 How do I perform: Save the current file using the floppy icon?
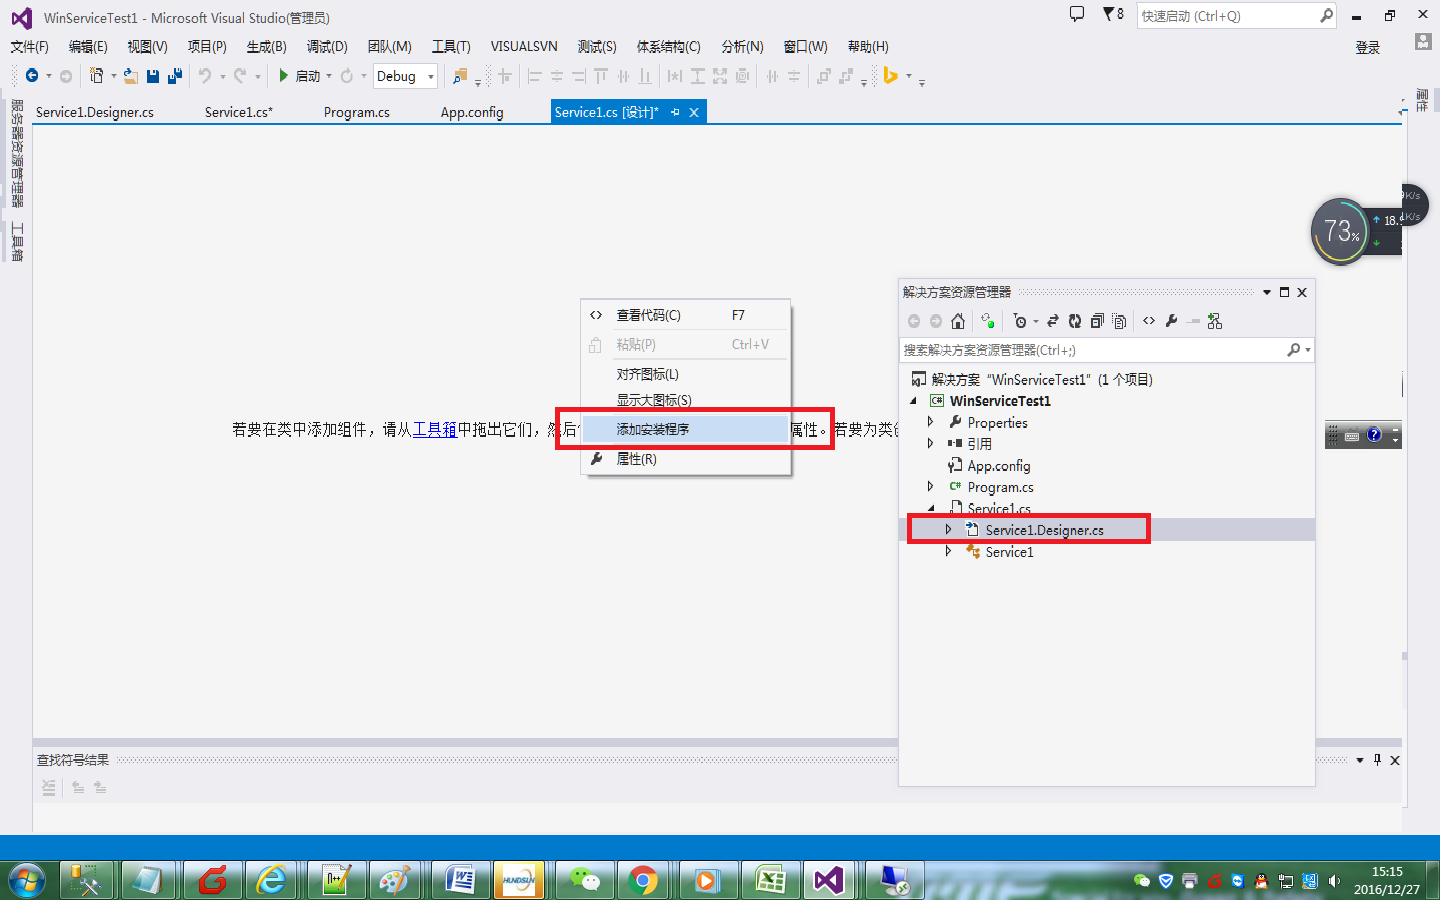point(153,76)
